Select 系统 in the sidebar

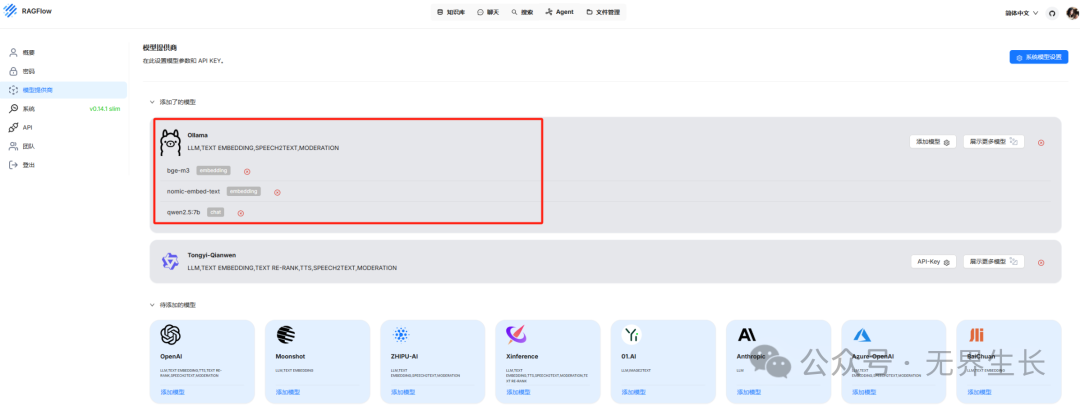coord(63,109)
